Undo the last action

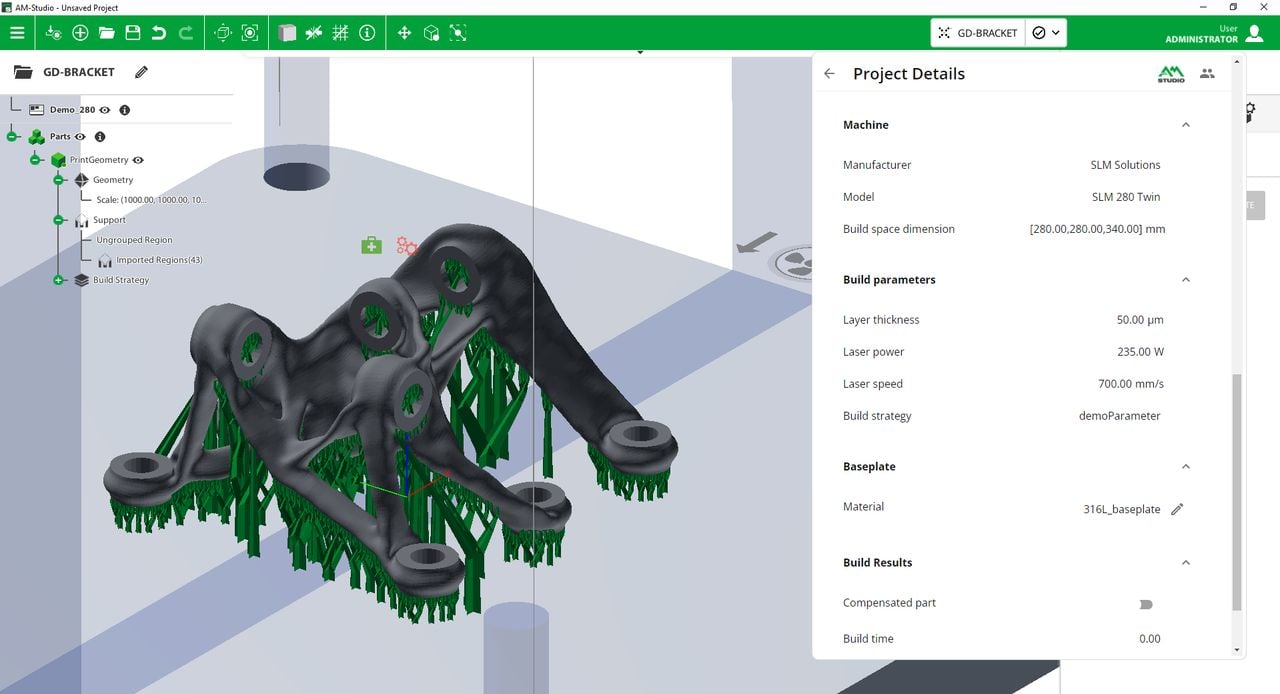pos(159,33)
